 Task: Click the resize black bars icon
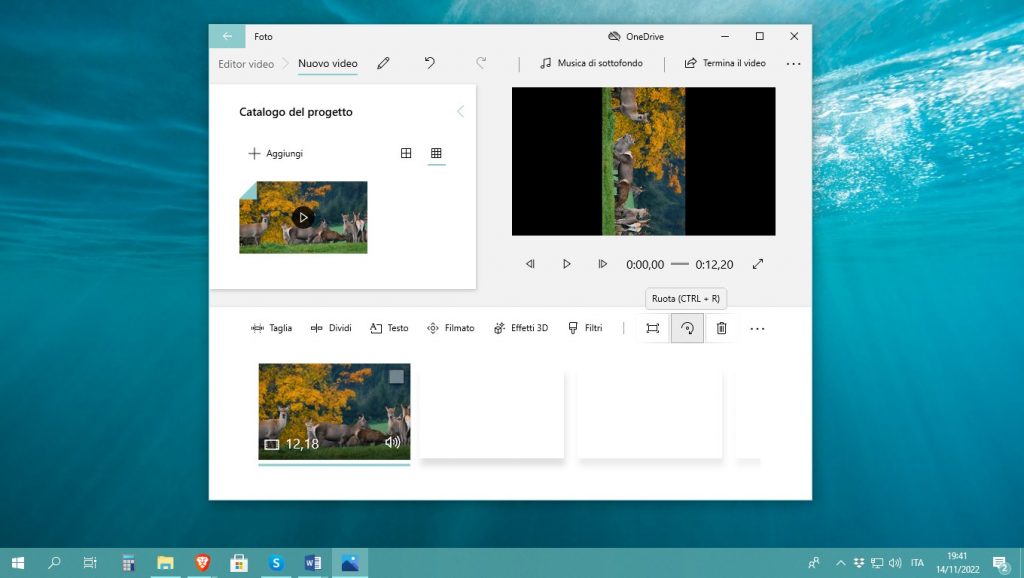(x=653, y=328)
